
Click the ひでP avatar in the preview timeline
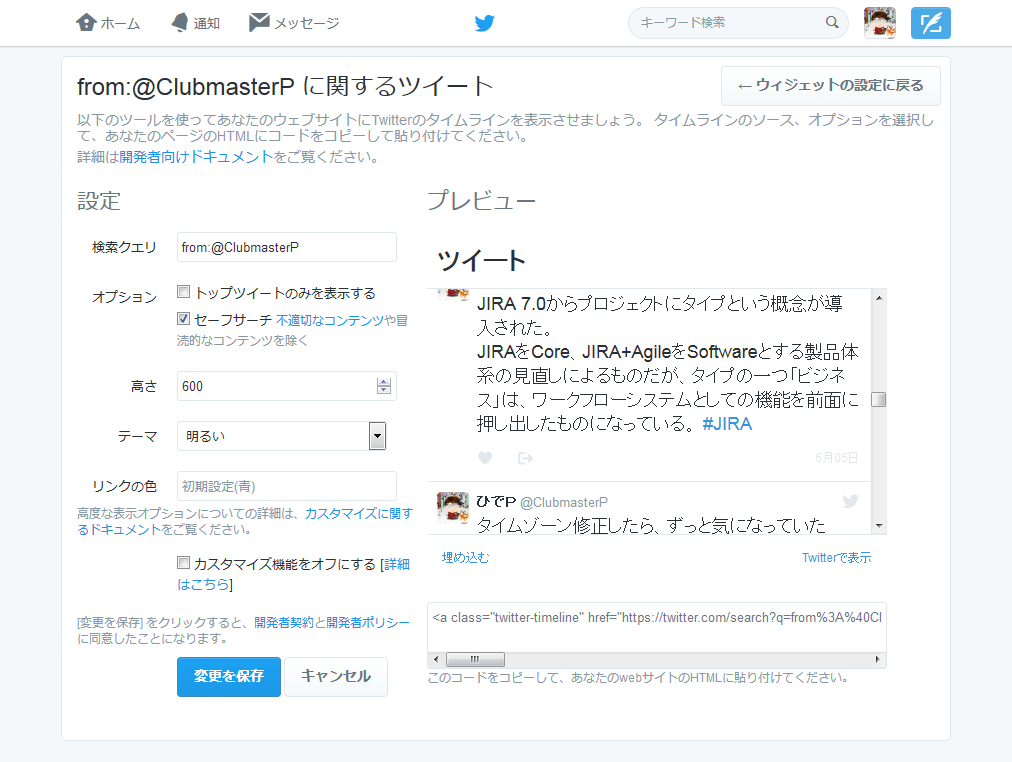tap(452, 508)
